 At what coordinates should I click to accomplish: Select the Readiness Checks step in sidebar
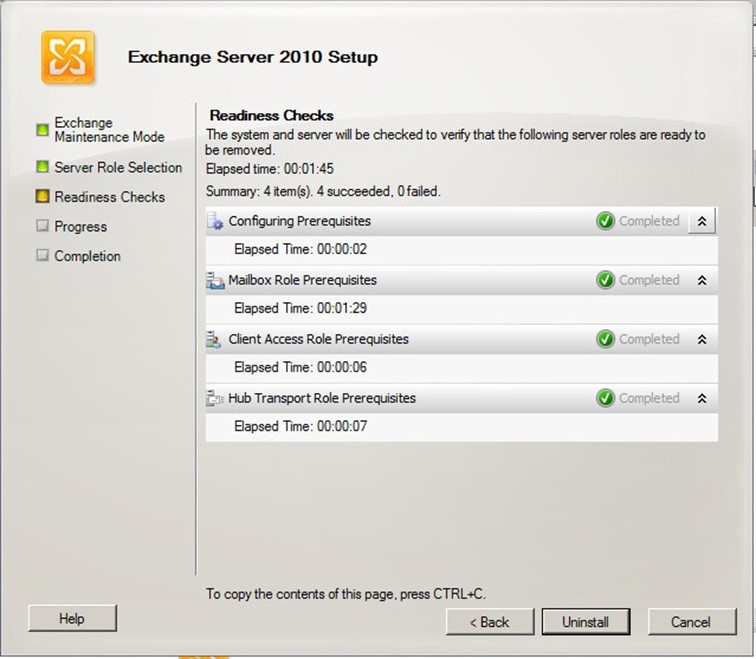click(x=109, y=197)
